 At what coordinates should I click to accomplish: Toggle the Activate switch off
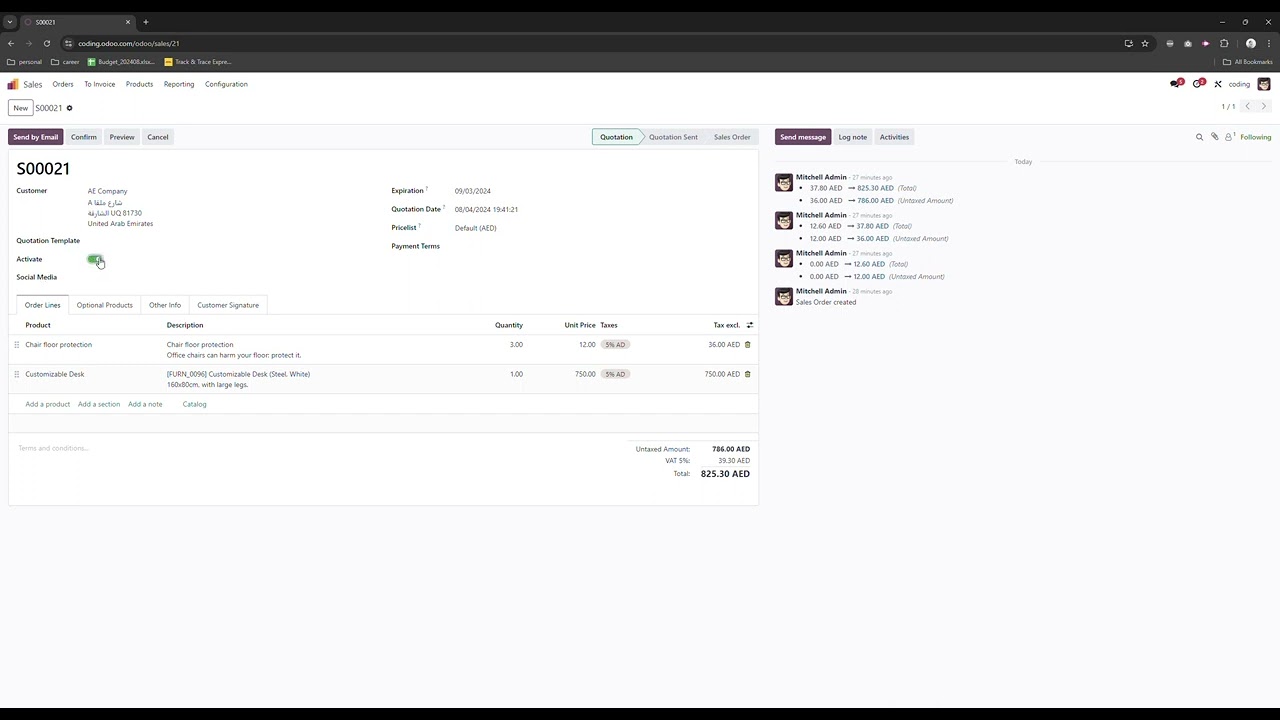(x=95, y=259)
